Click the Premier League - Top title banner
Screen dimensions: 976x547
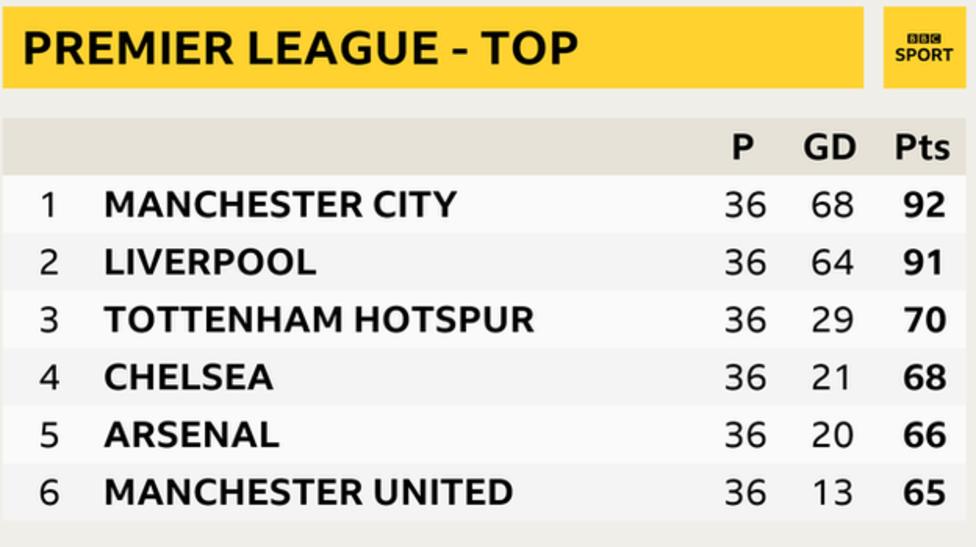[433, 48]
